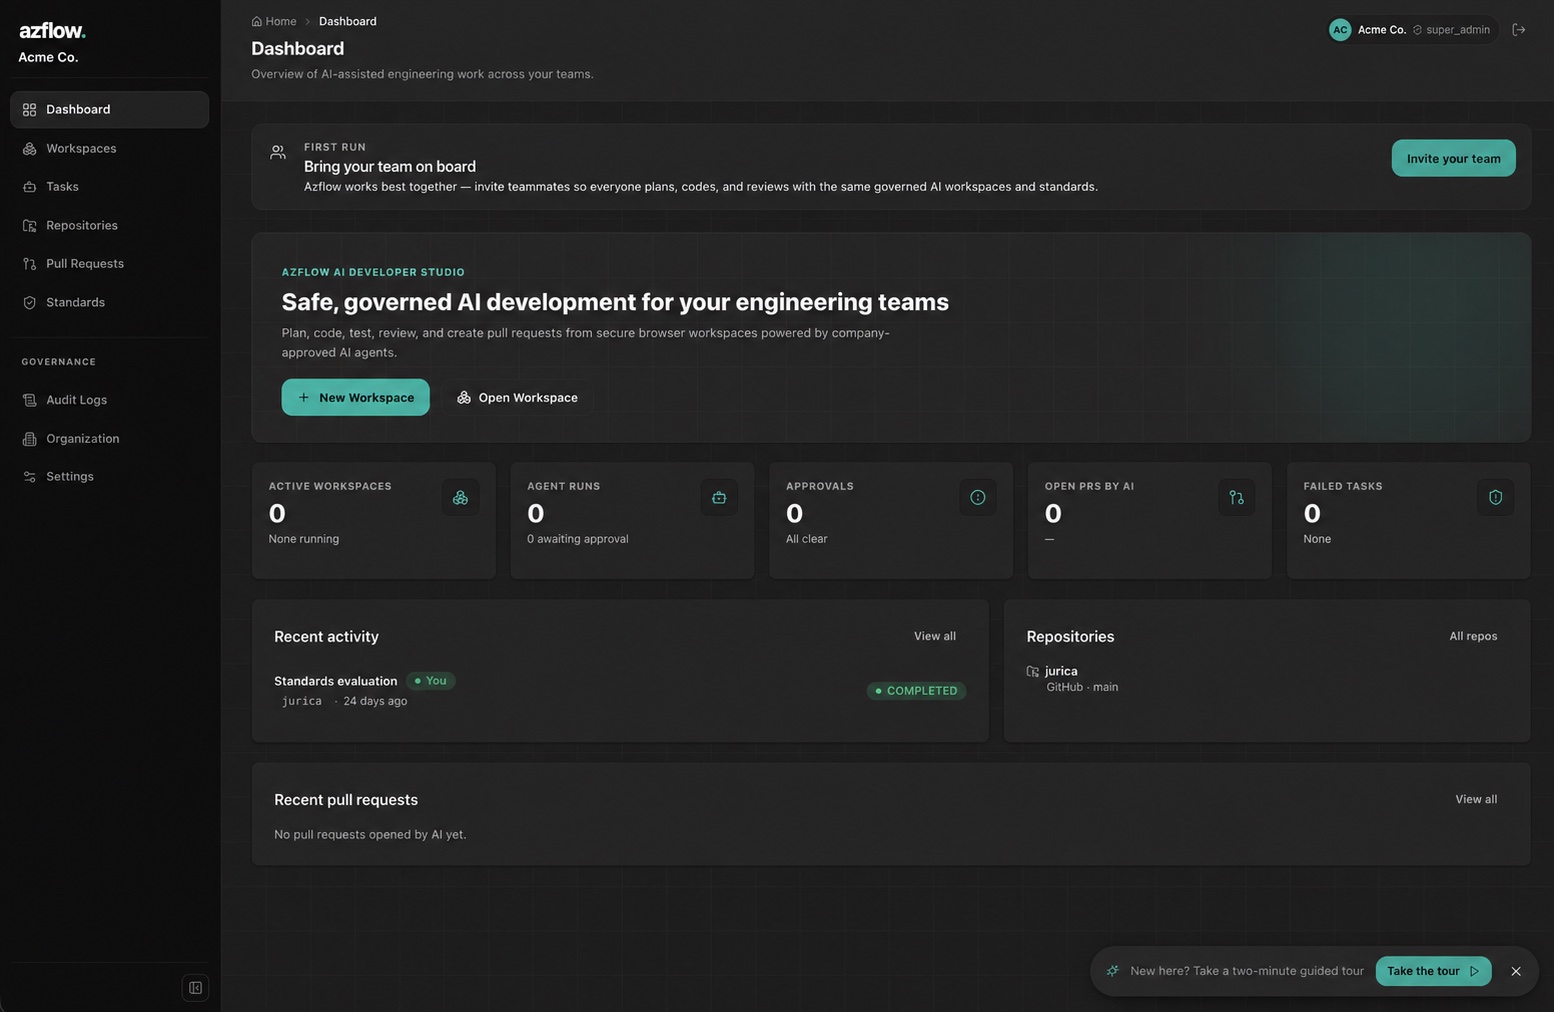Click the sign out icon

tap(1518, 30)
